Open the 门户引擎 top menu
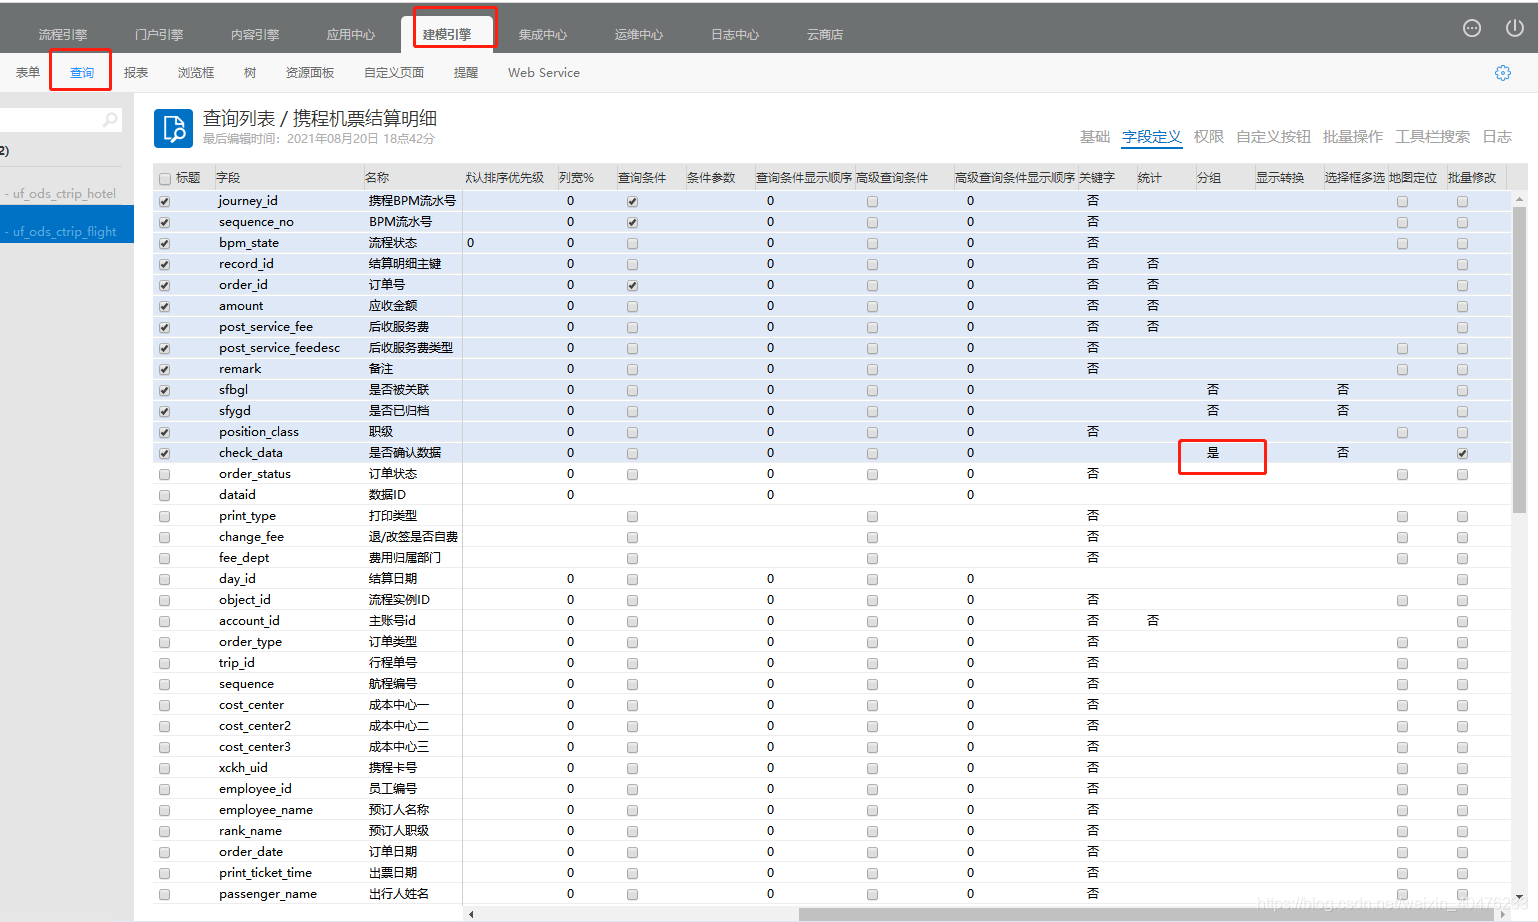 pos(159,34)
